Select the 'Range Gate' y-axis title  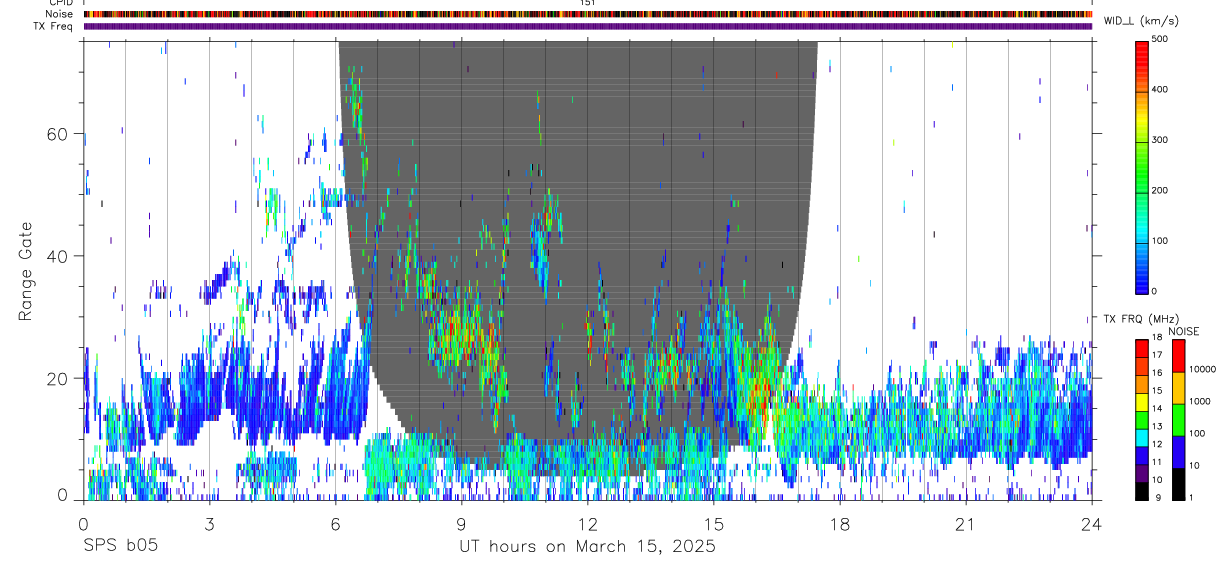click(27, 270)
